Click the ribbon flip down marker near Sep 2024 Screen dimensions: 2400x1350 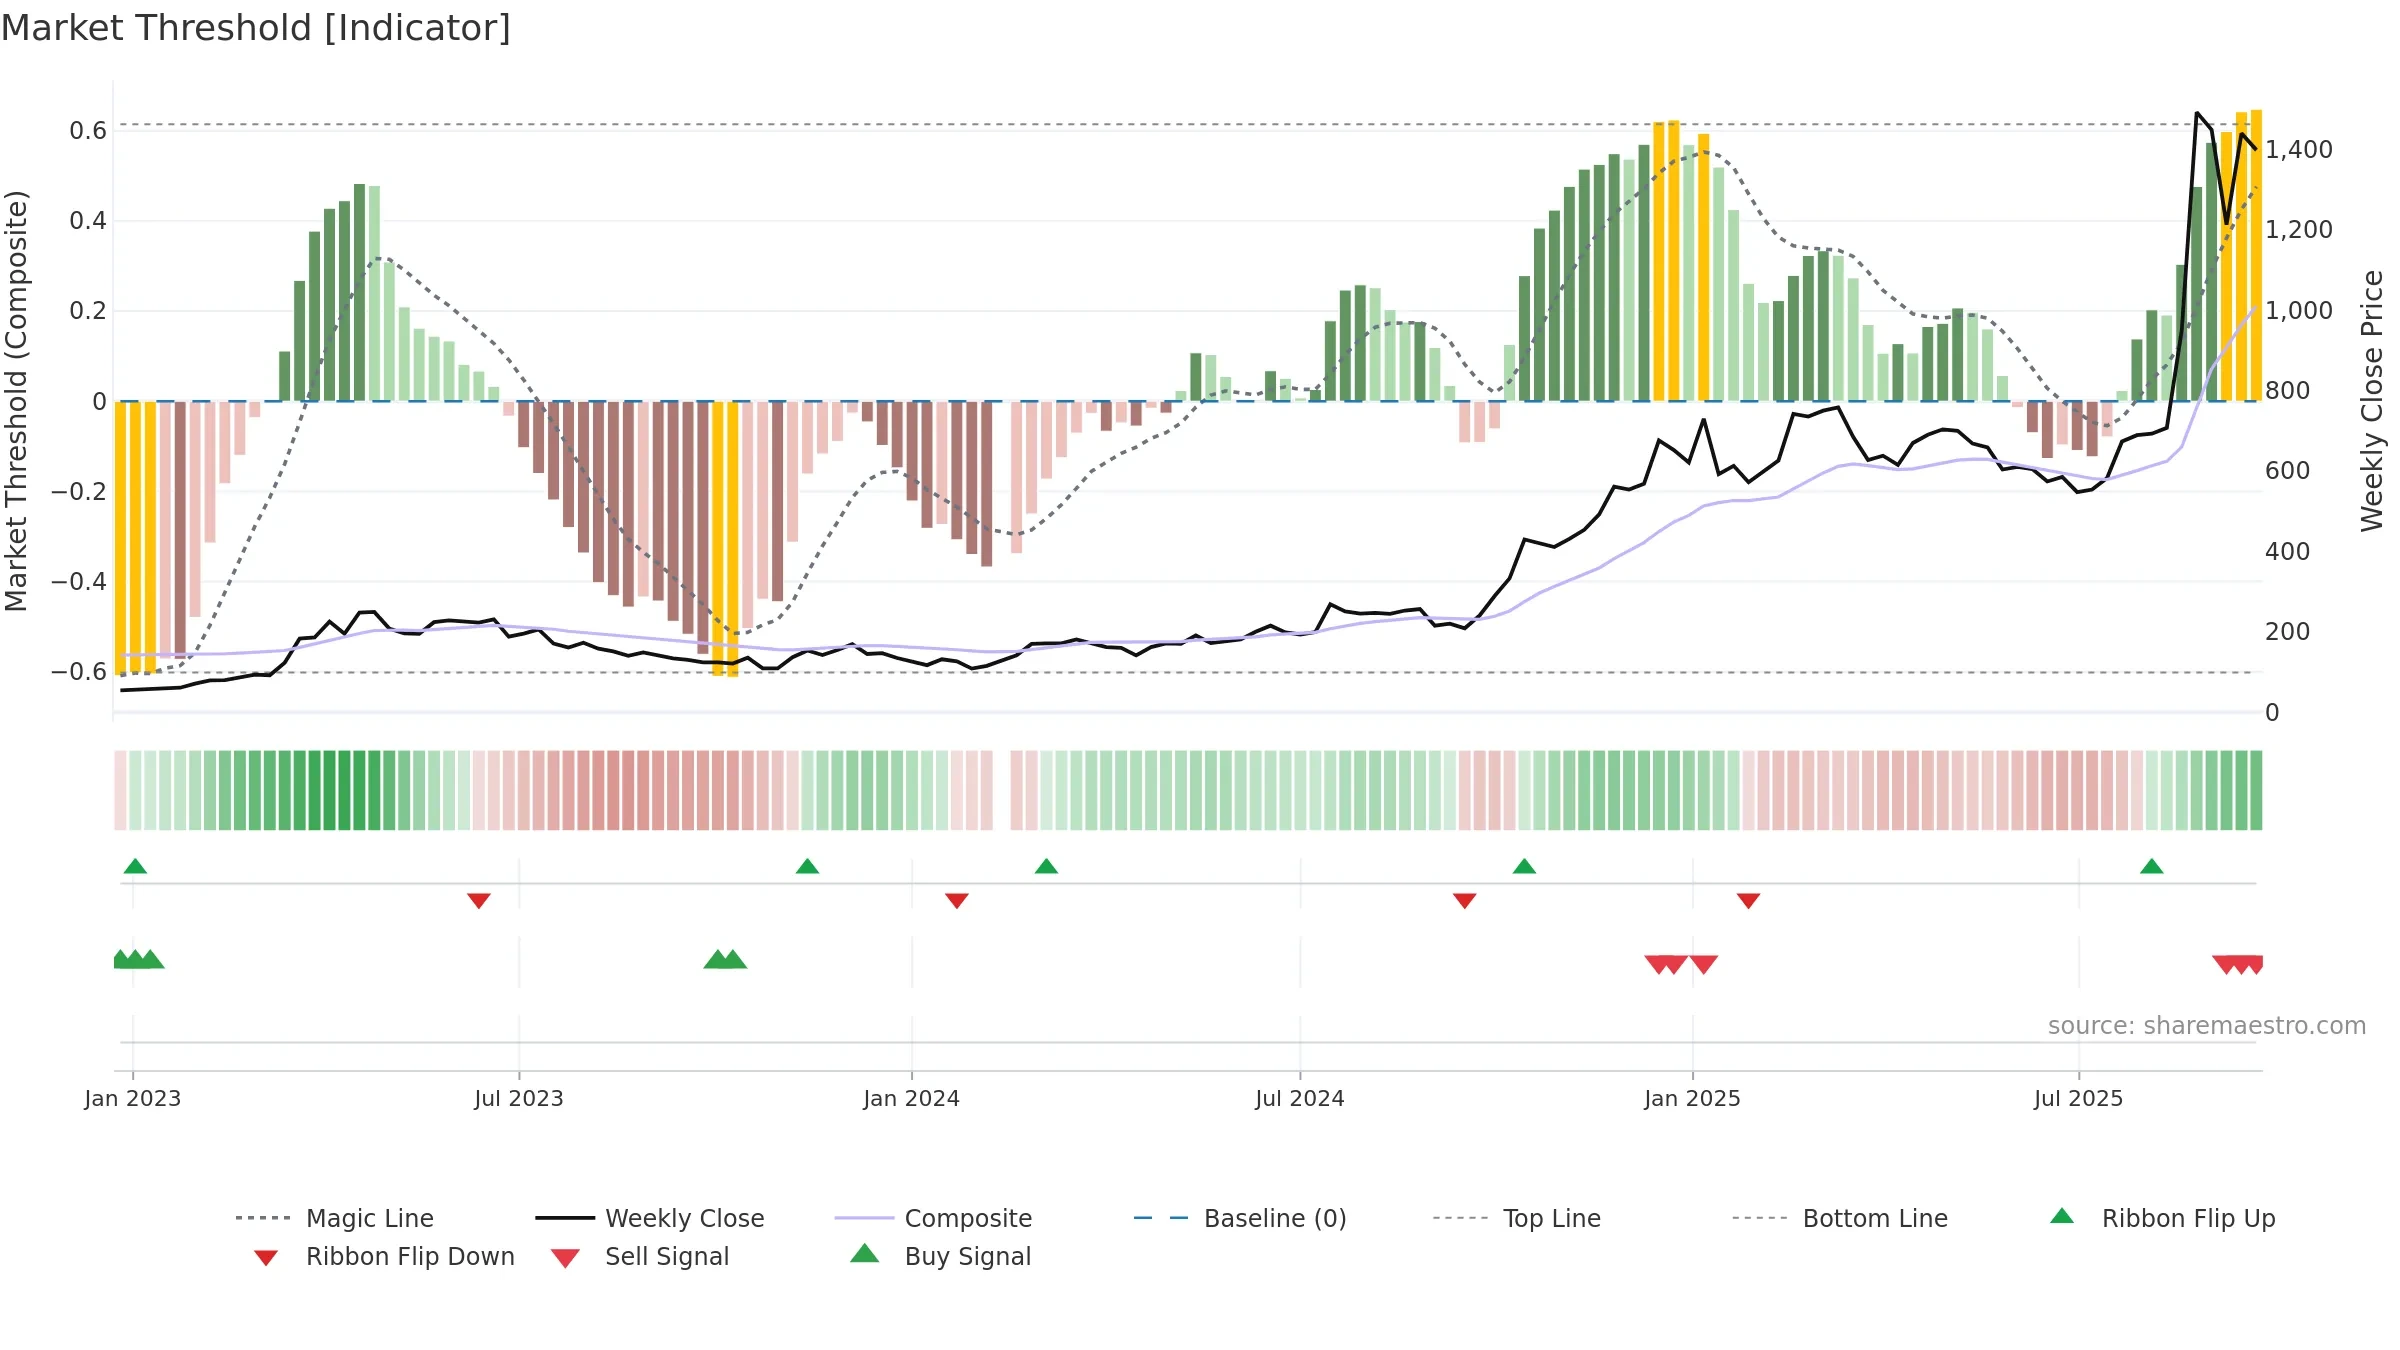[1465, 901]
